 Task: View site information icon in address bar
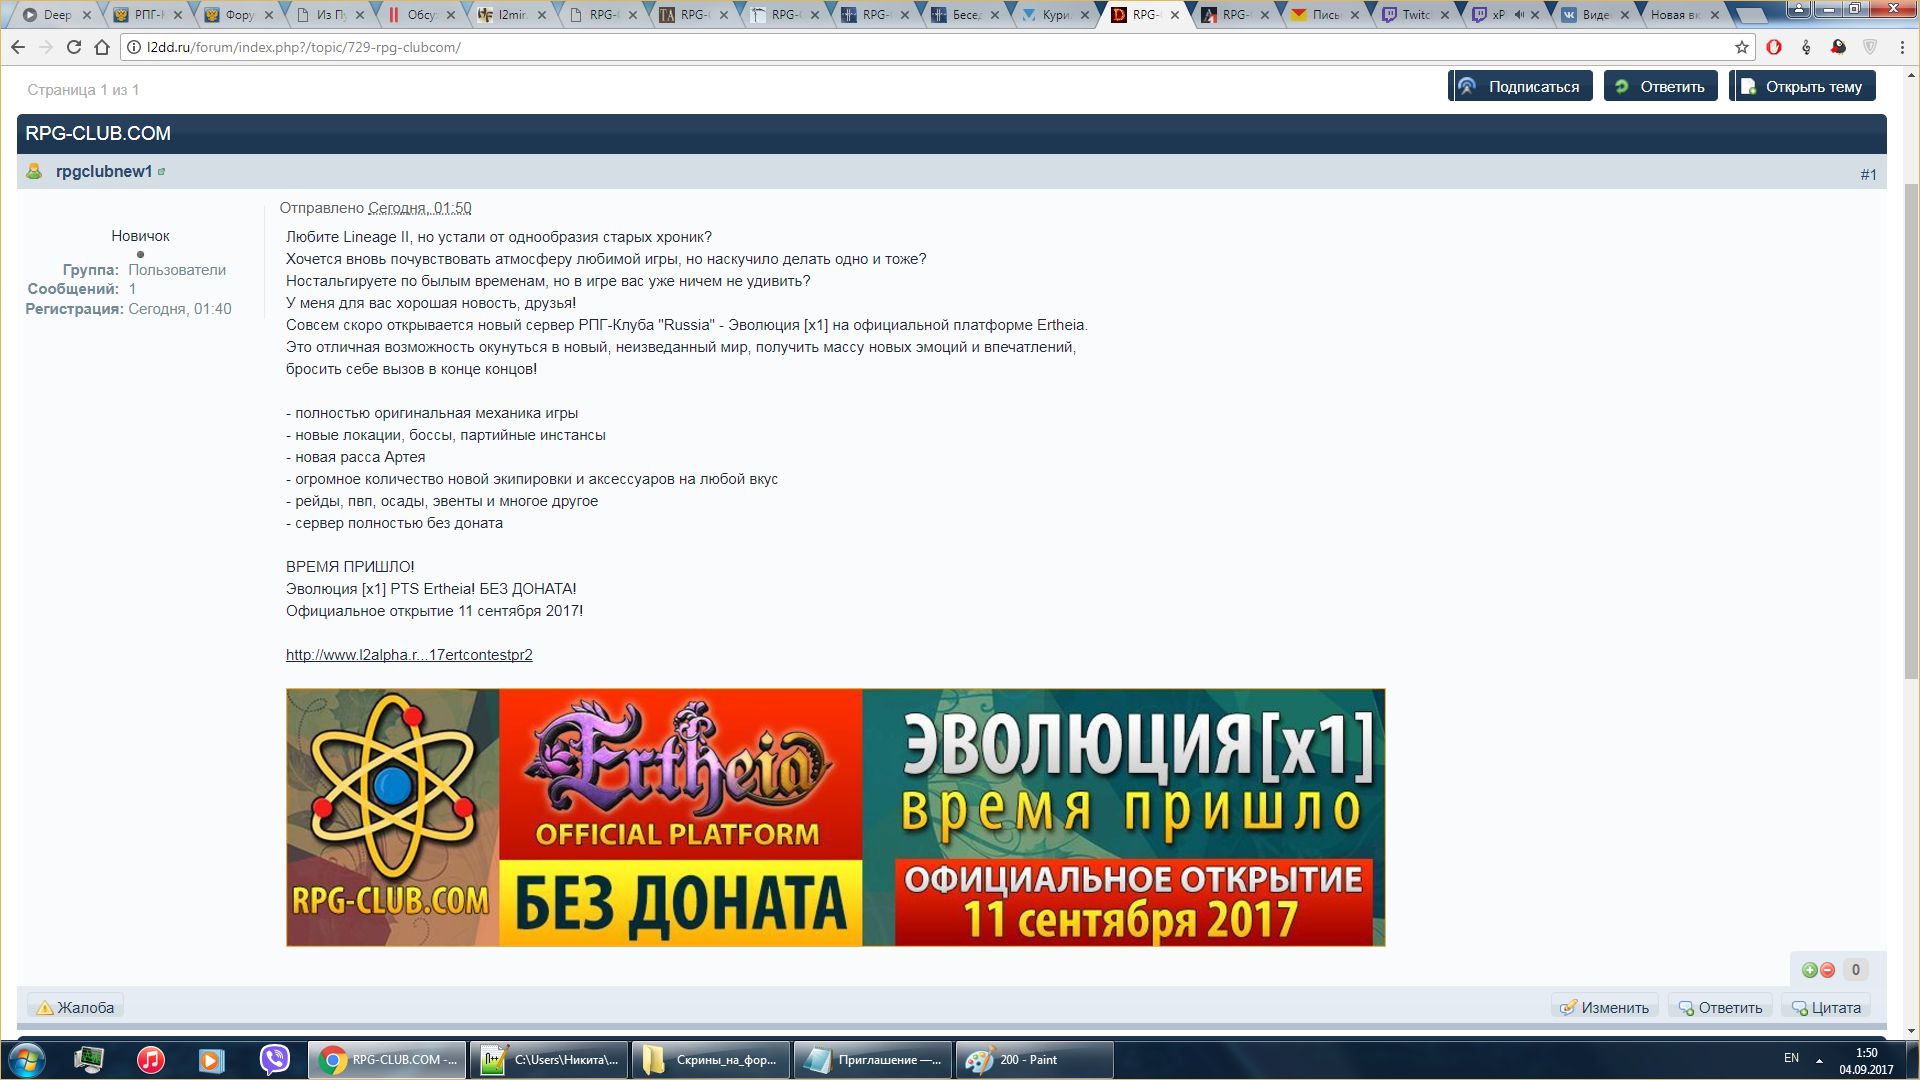coord(134,47)
